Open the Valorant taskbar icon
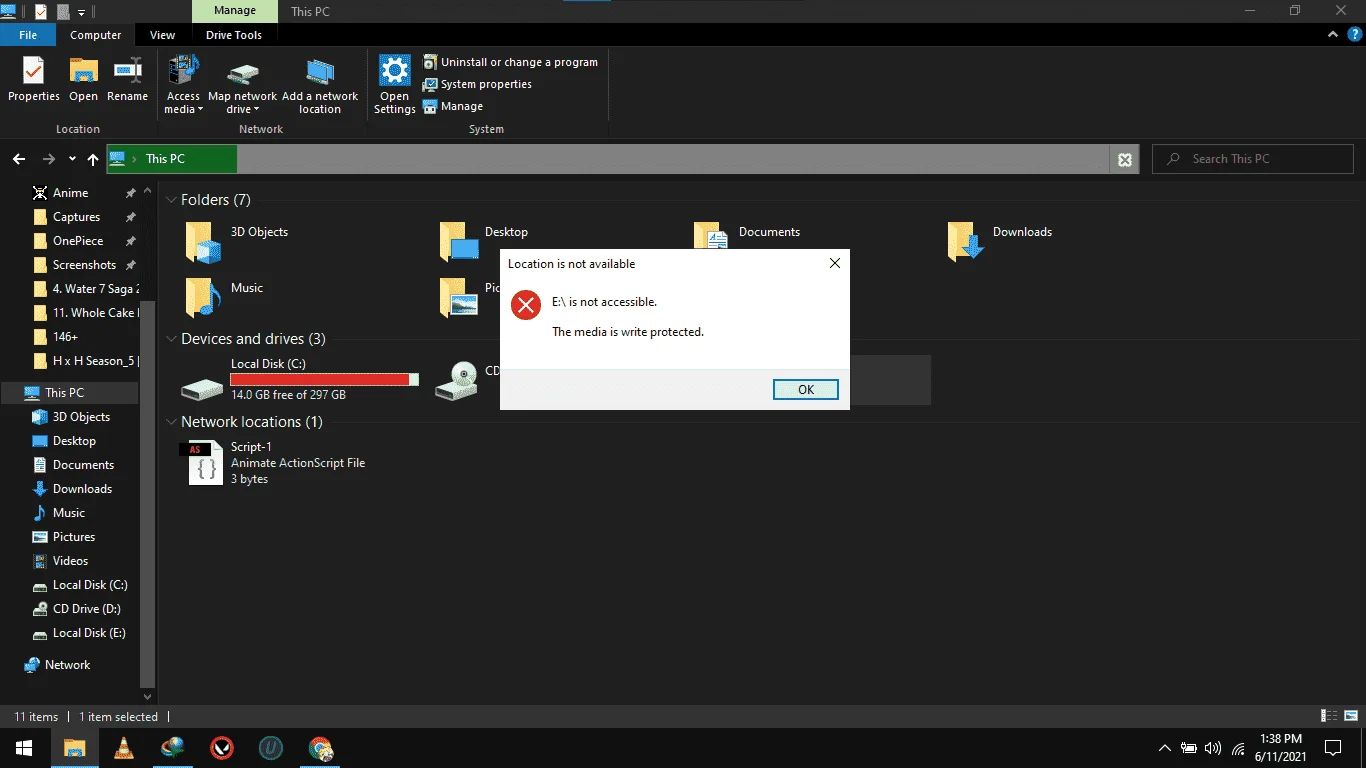This screenshot has width=1366, height=768. (x=222, y=748)
